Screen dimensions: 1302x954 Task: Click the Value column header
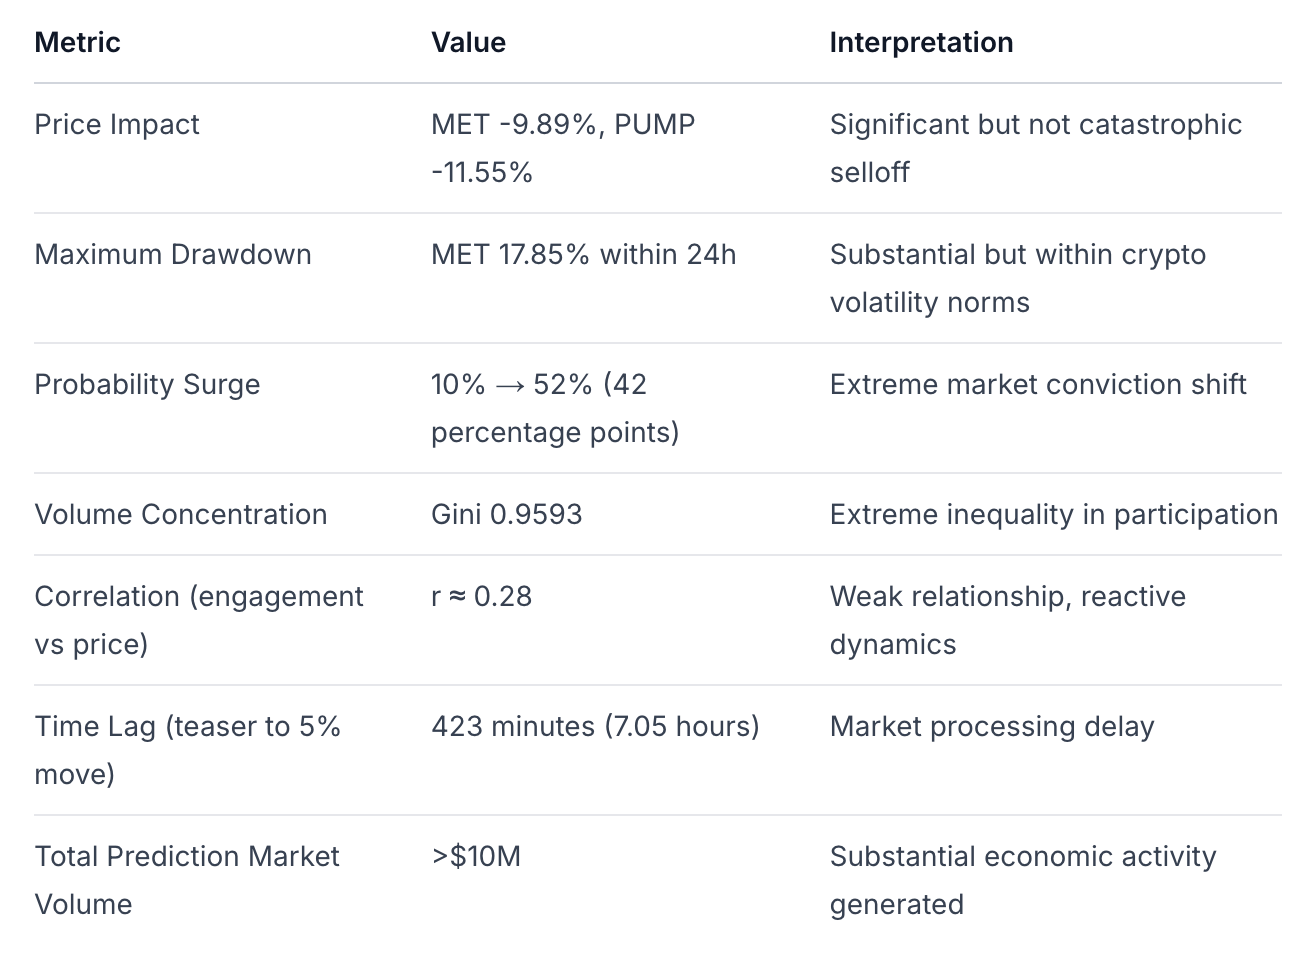point(468,42)
